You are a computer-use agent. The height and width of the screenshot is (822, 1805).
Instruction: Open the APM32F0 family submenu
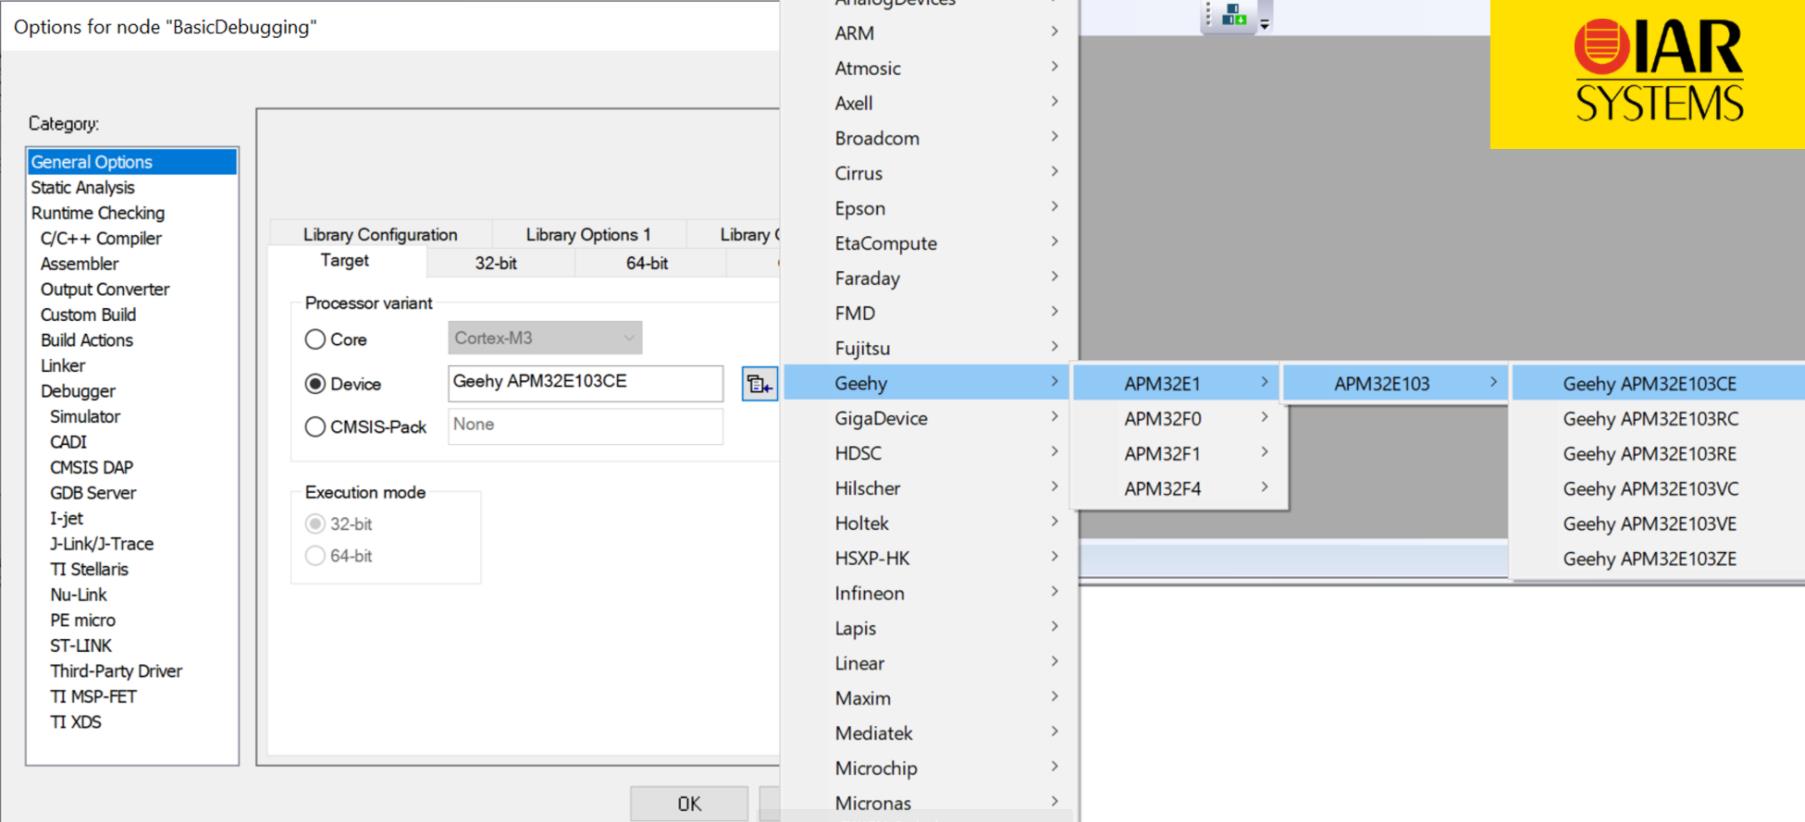(1179, 418)
